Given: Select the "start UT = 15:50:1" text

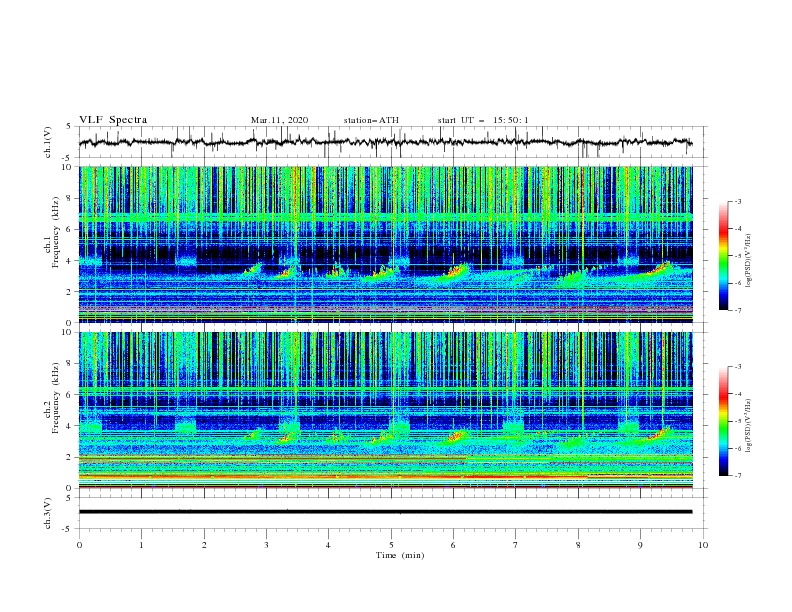Looking at the screenshot, I should [483, 120].
